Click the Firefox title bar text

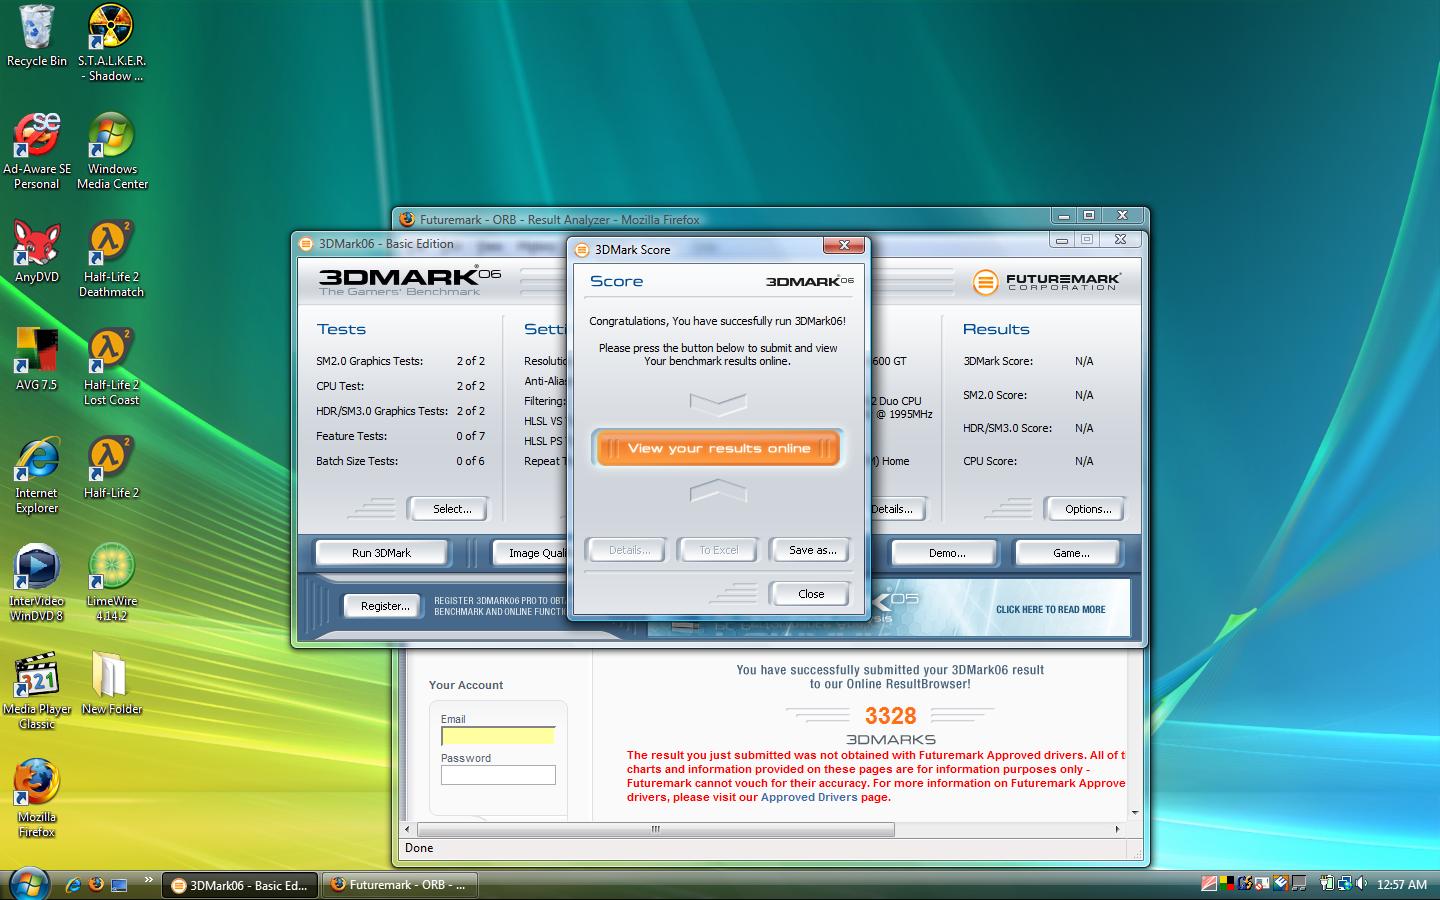tap(559, 219)
